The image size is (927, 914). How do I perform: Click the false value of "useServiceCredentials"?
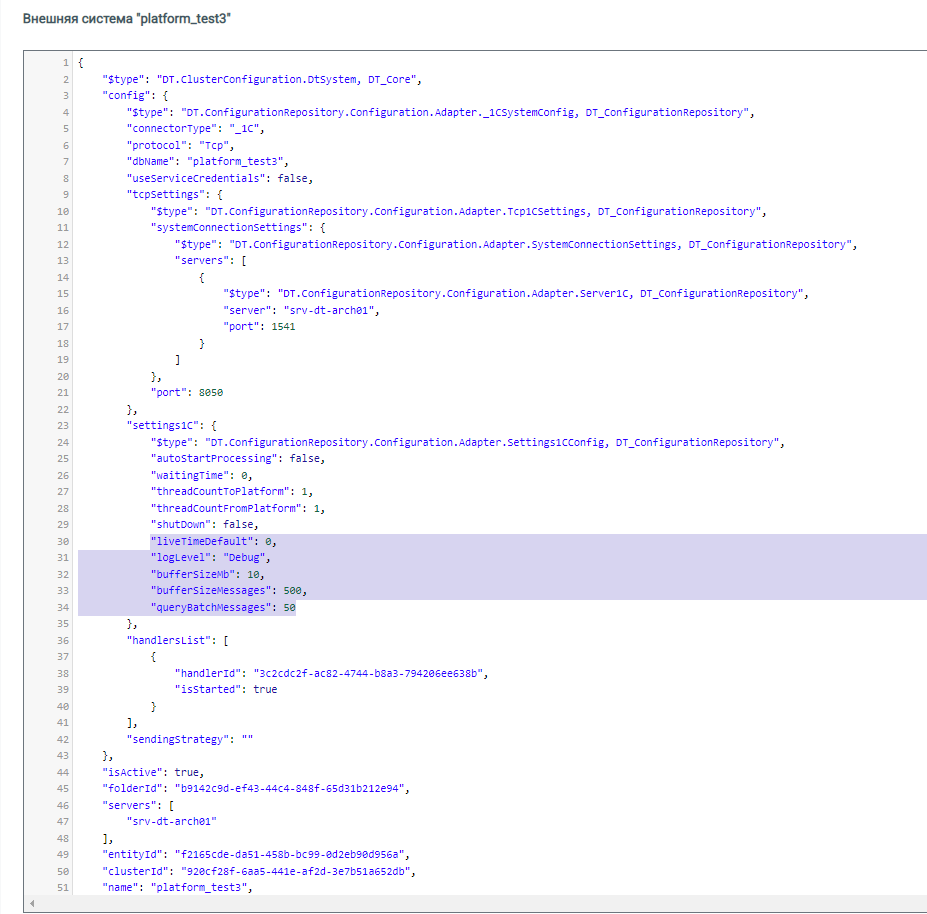coord(295,178)
